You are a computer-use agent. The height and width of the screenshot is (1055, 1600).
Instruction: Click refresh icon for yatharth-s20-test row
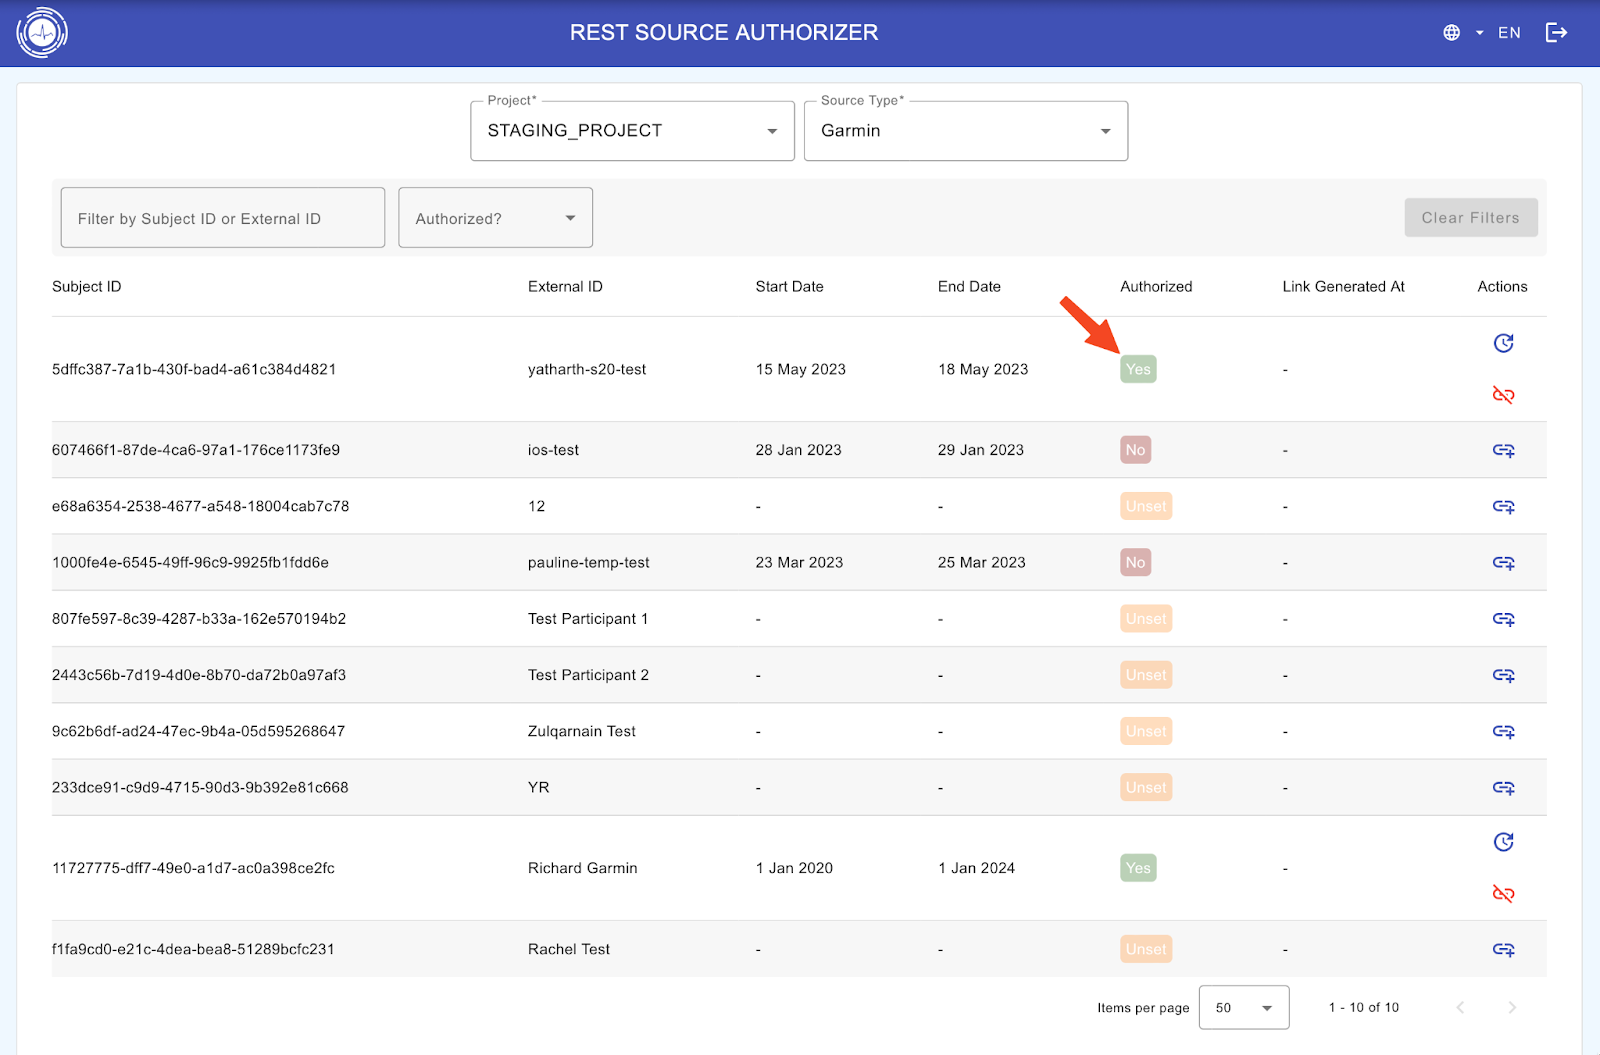click(1503, 343)
